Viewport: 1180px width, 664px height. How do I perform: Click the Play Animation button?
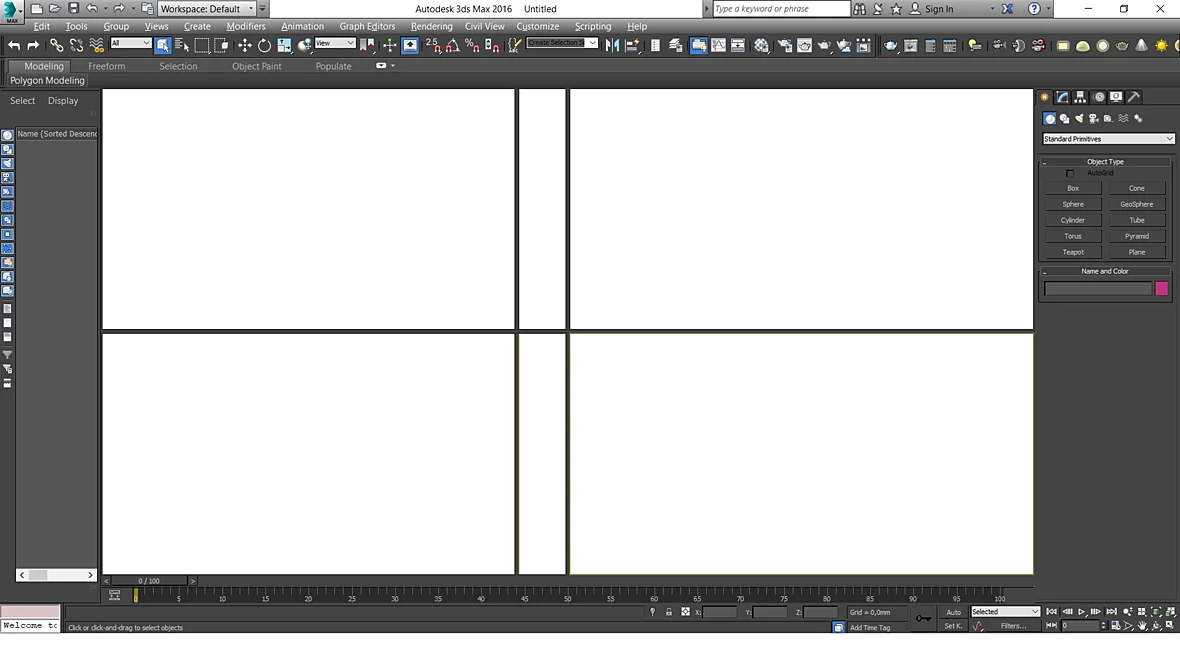tap(1081, 612)
